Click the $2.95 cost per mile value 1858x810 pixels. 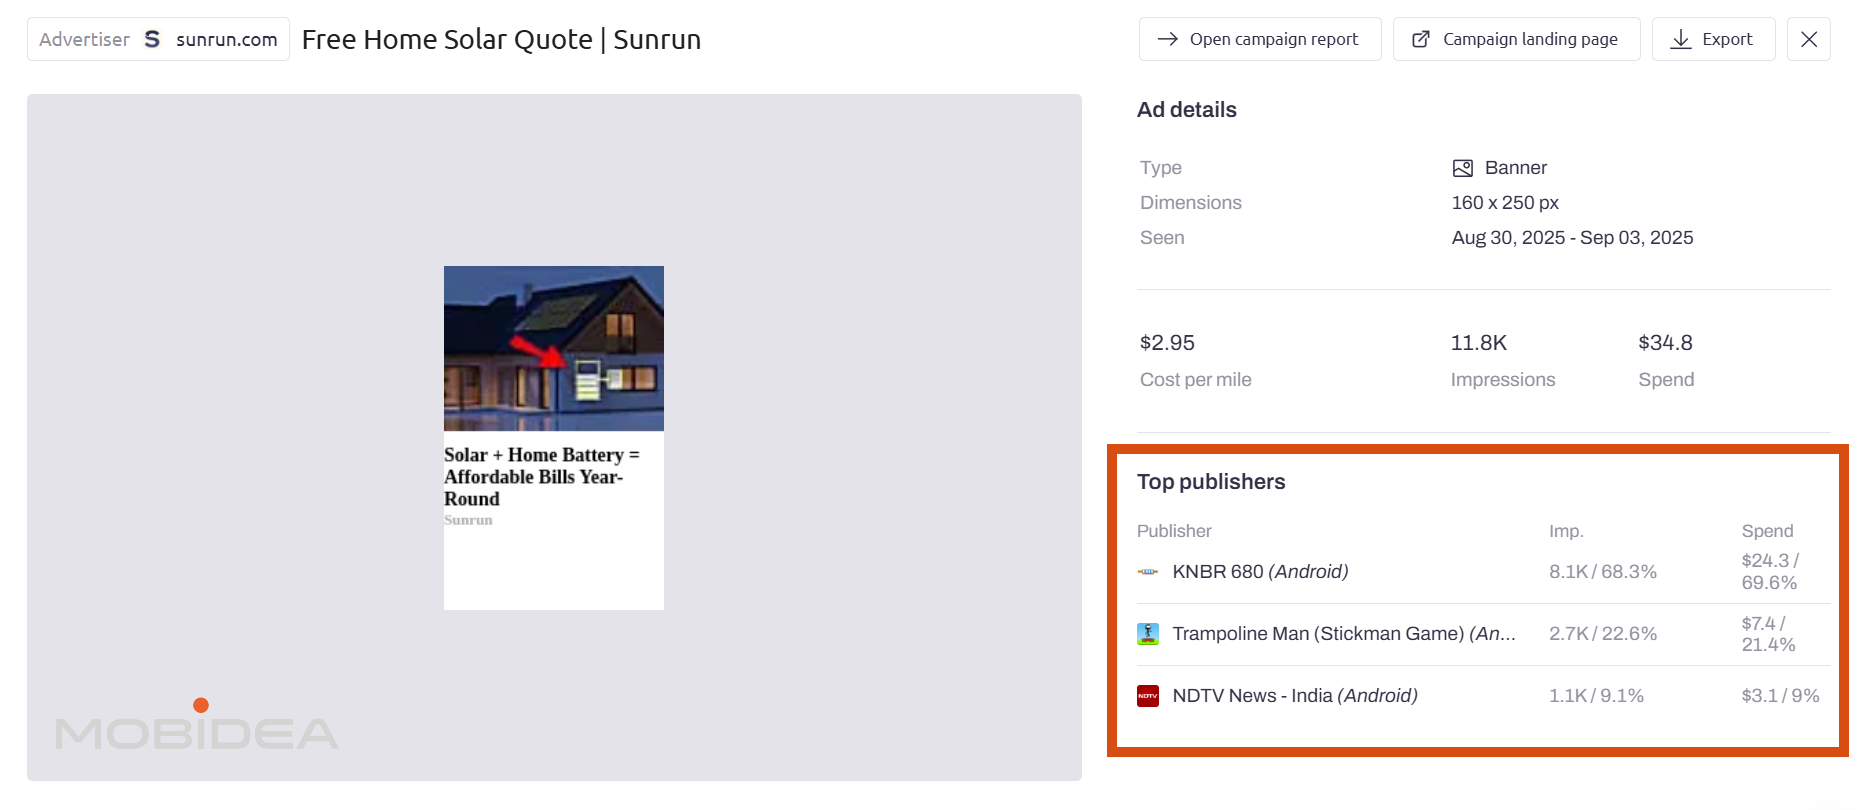1167,343
